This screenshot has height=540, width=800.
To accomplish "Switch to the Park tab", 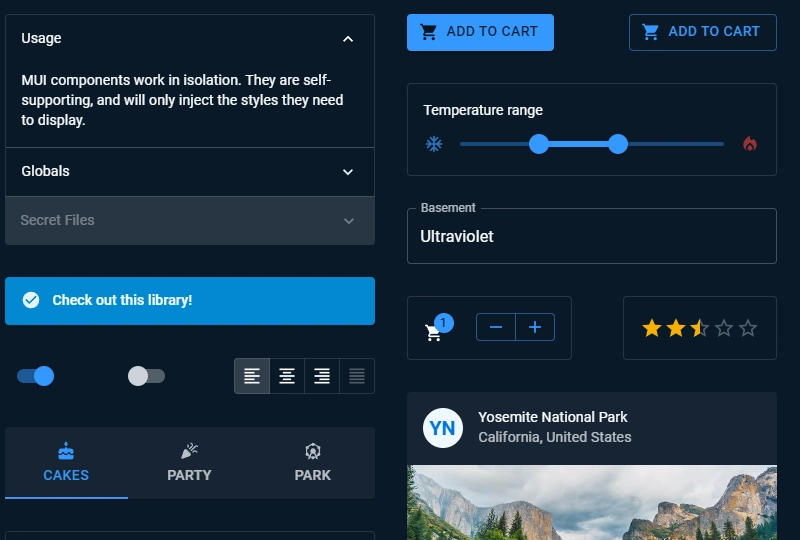I will pos(312,463).
